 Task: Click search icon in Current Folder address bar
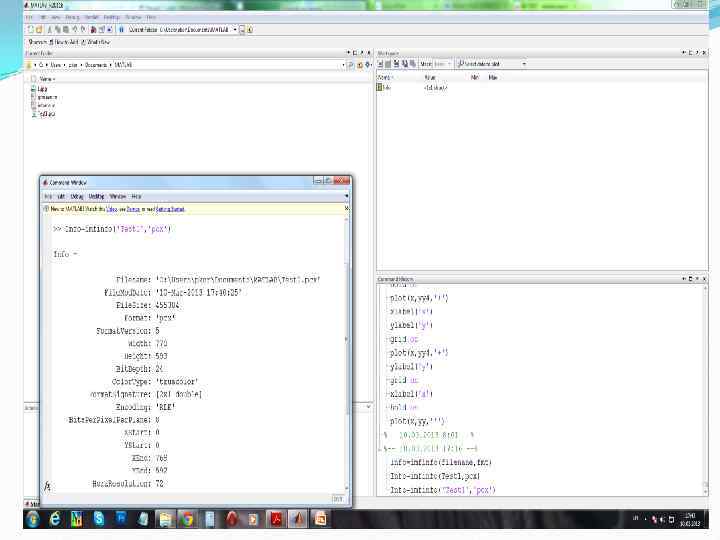coord(351,65)
